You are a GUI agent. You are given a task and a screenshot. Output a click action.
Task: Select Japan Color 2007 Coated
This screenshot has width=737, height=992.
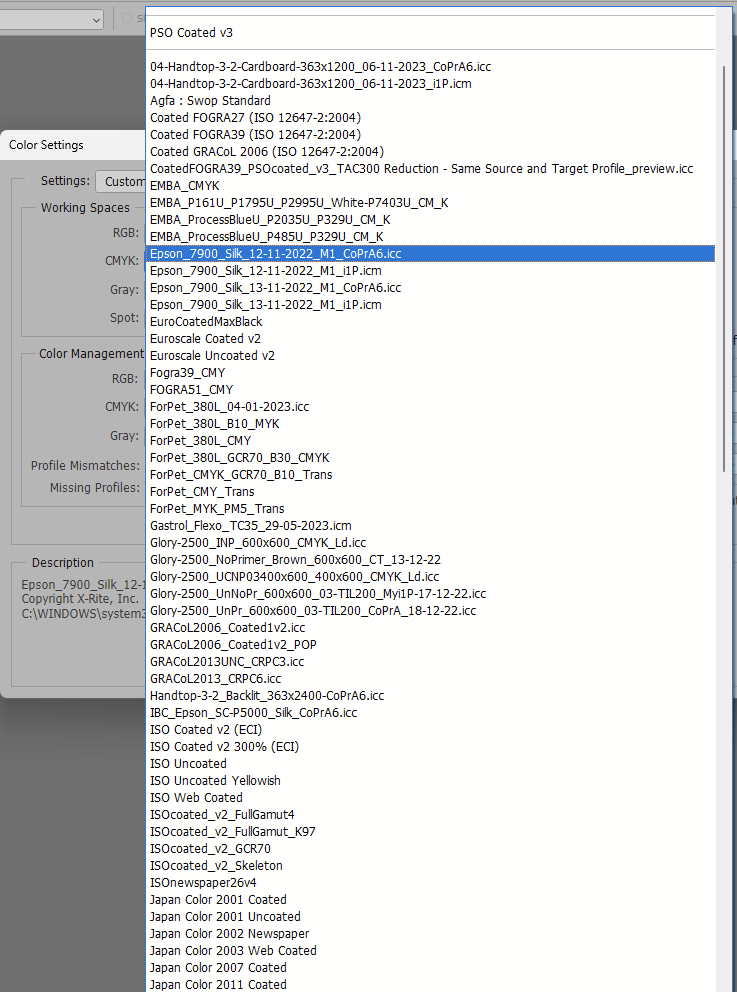[430, 969]
